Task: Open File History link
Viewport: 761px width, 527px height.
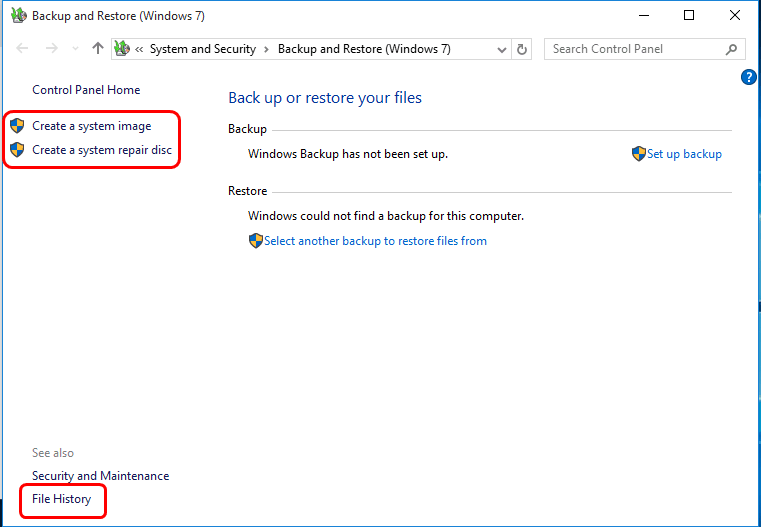Action: click(x=62, y=499)
